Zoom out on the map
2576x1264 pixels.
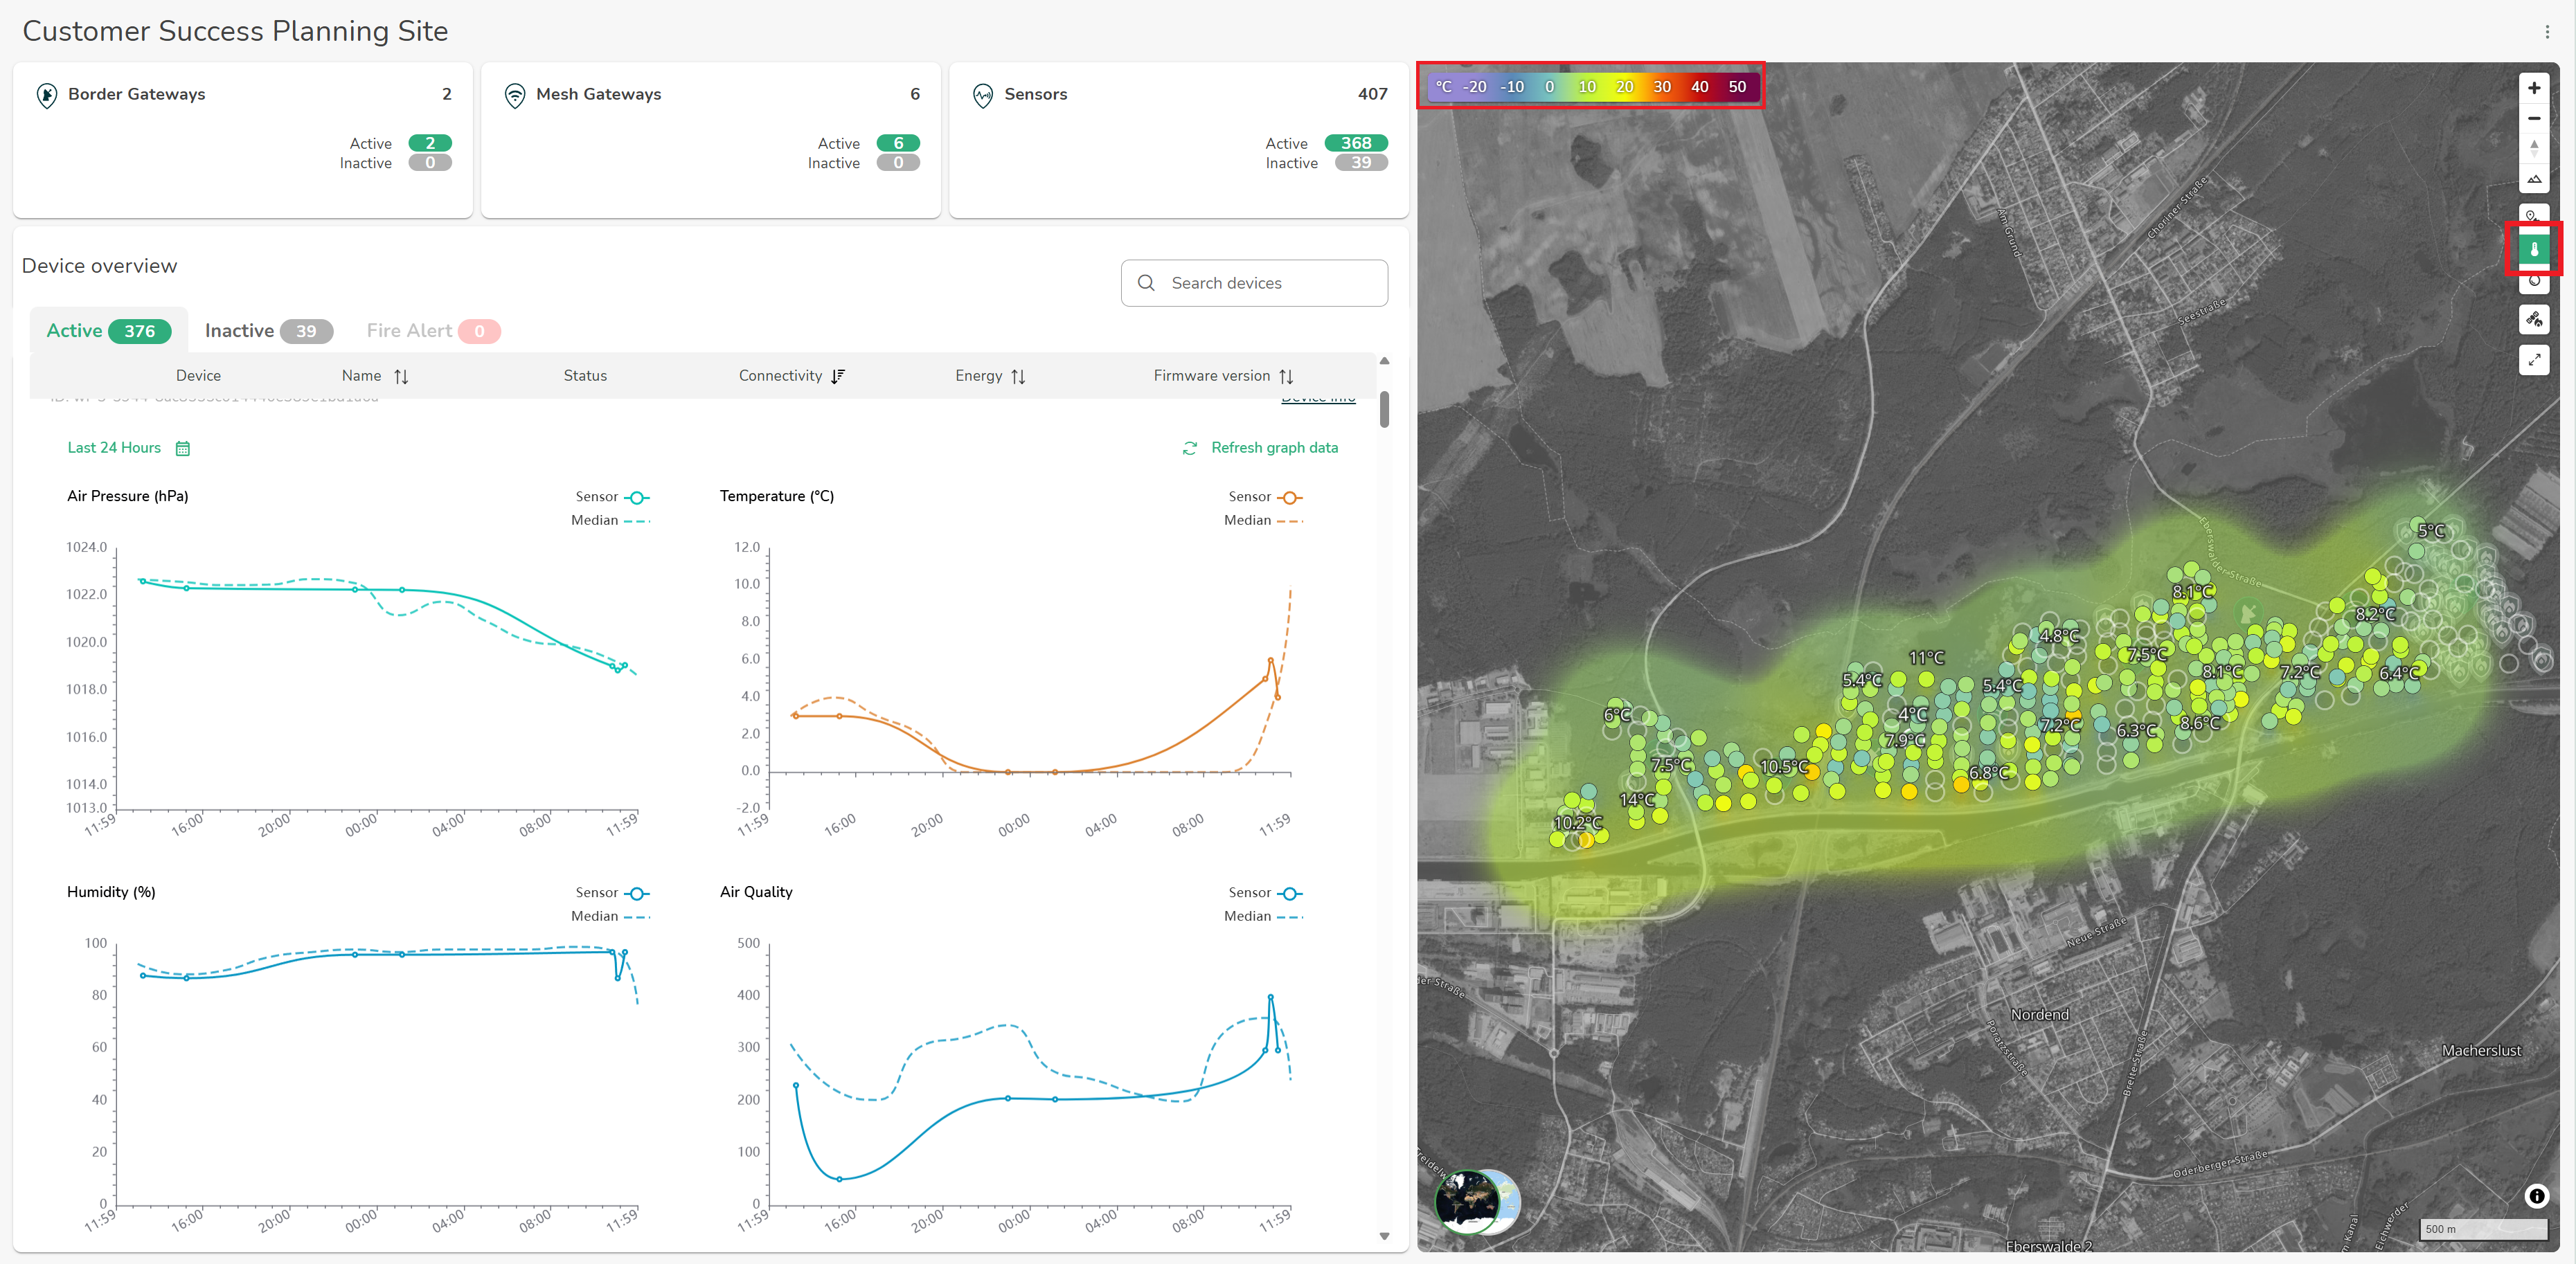pyautogui.click(x=2533, y=119)
